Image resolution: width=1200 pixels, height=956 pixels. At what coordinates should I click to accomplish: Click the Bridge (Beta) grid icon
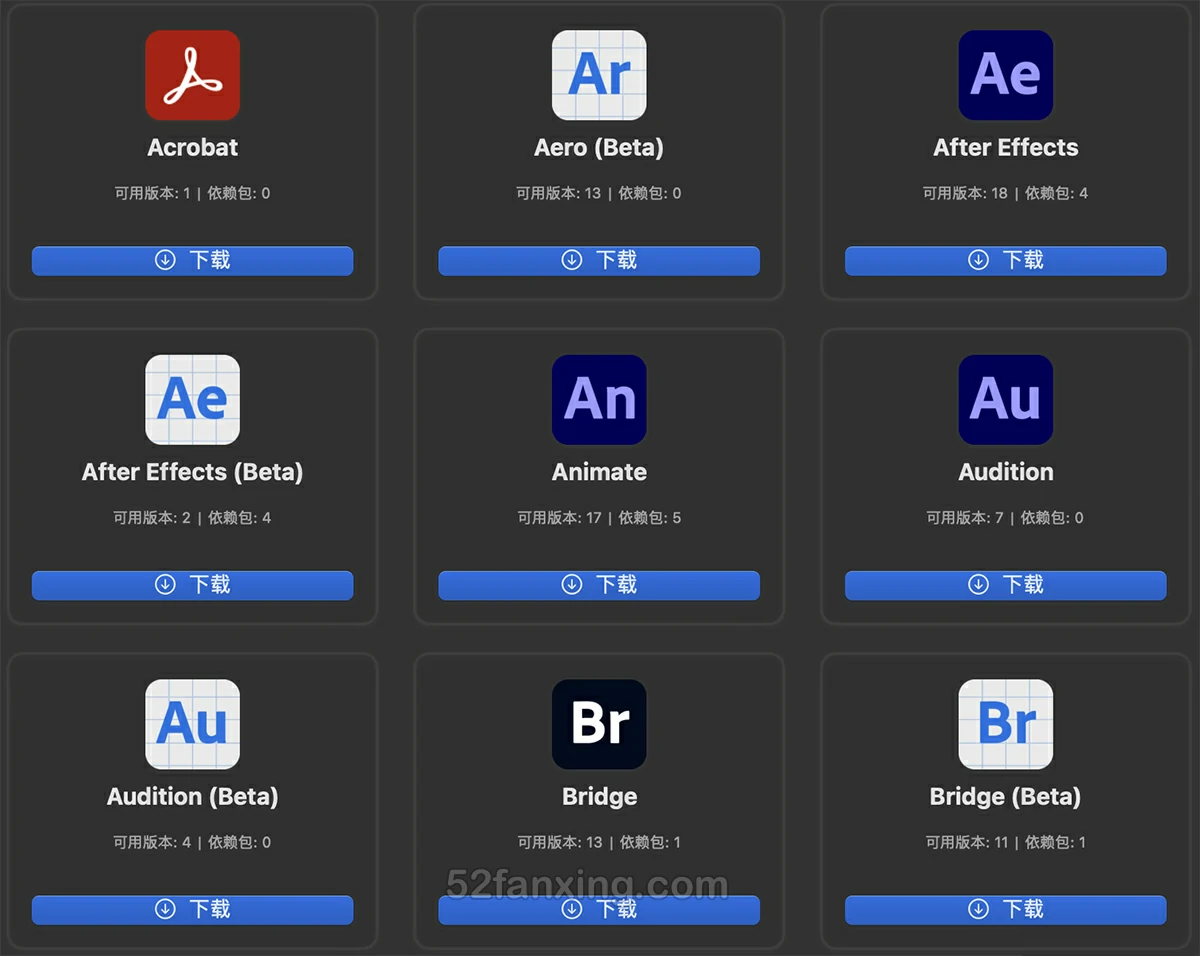pos(1006,725)
